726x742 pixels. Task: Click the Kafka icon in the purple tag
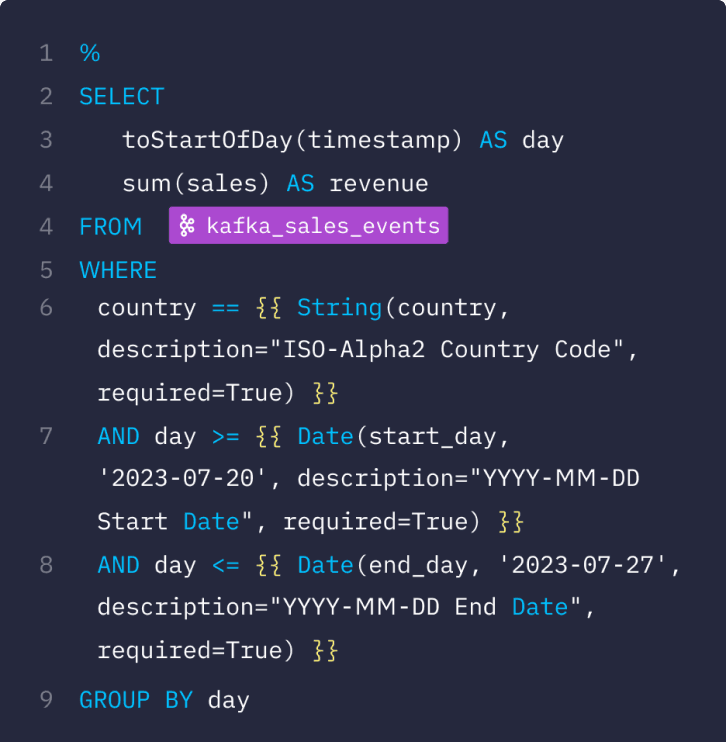[187, 225]
